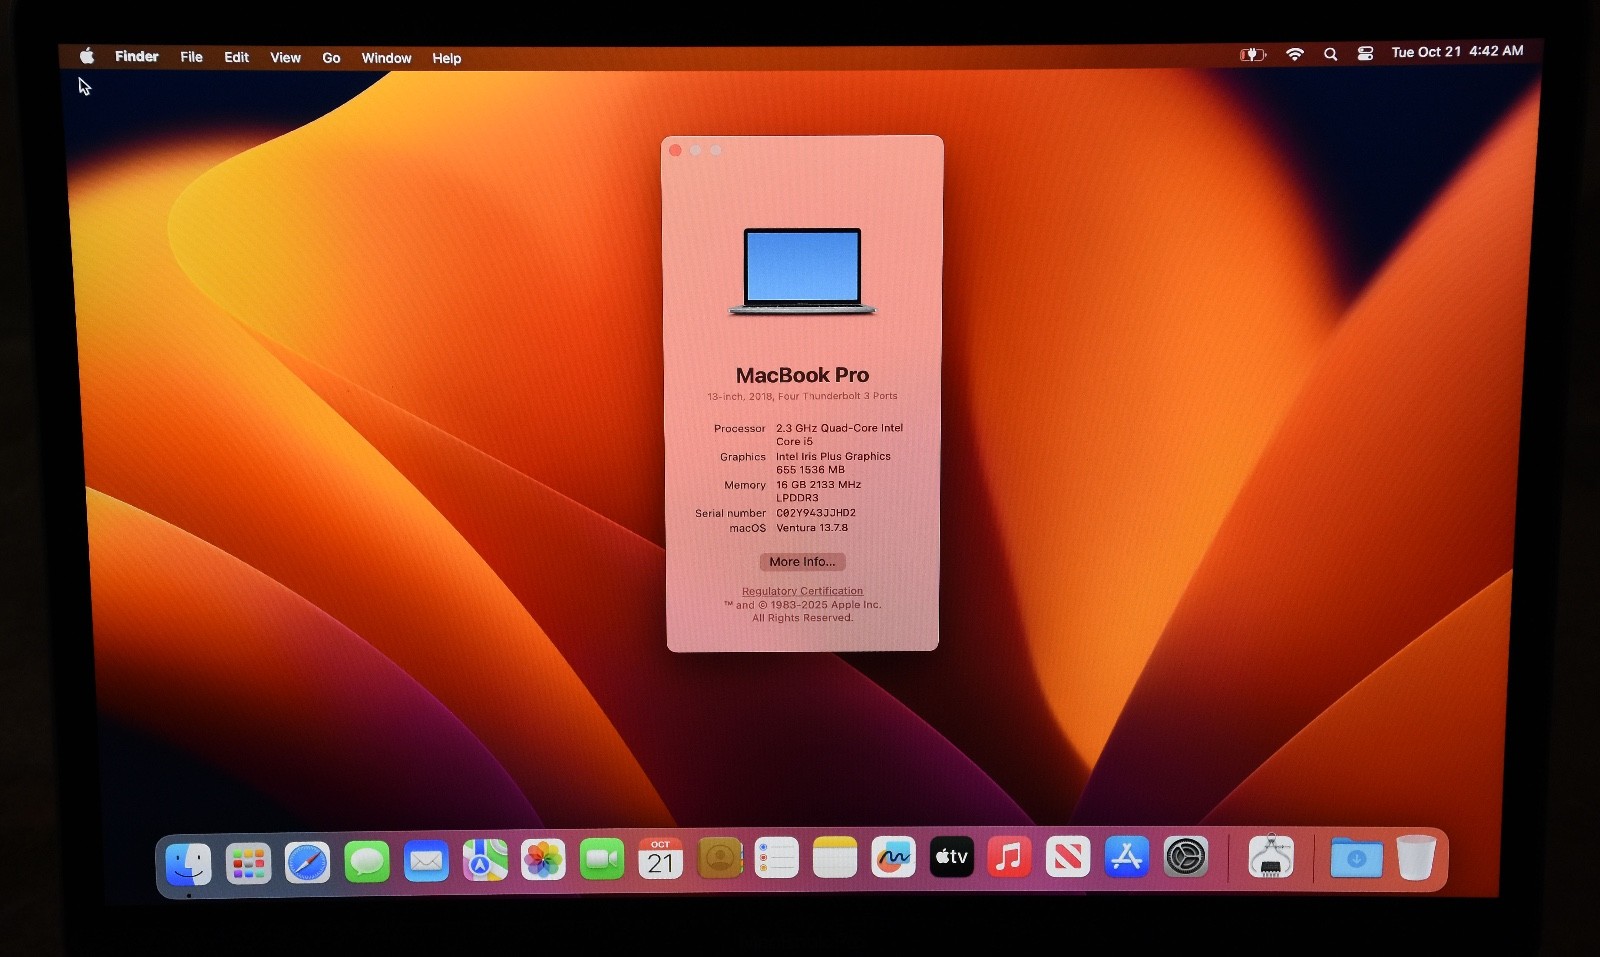The image size is (1600, 957).
Task: Open the Apple menu
Action: [x=87, y=56]
